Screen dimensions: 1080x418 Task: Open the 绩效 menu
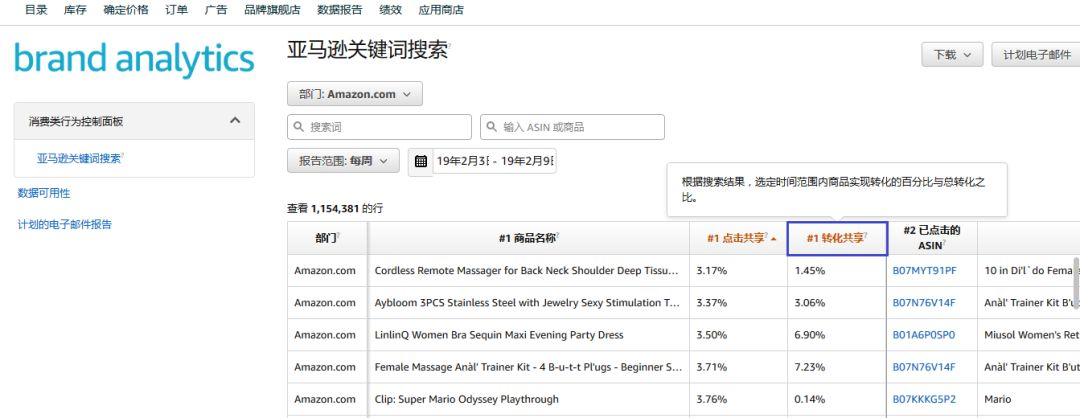tap(391, 10)
